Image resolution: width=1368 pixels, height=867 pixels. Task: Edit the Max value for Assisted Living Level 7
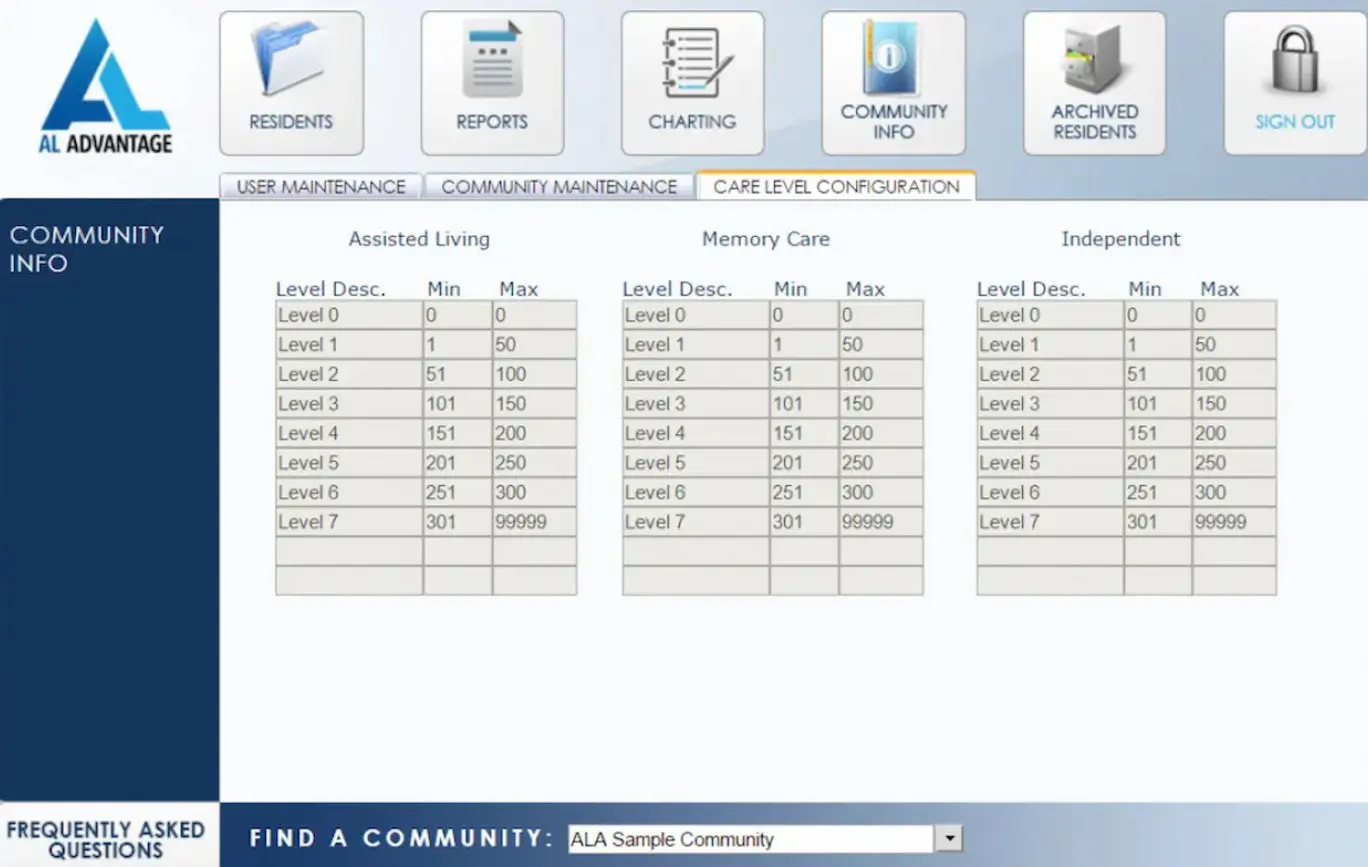[535, 521]
